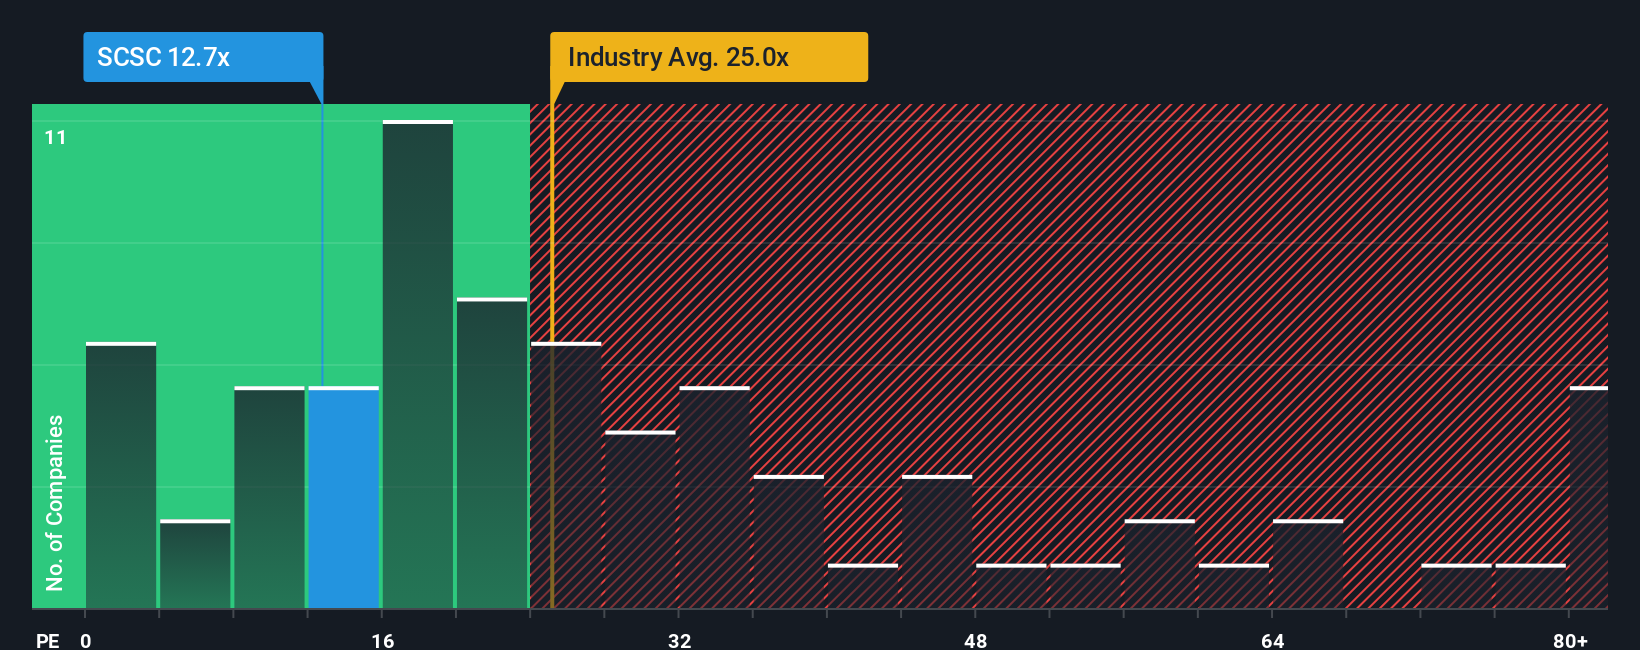Click the x-axis label 48
Screen dimensions: 1640x650
(976, 640)
